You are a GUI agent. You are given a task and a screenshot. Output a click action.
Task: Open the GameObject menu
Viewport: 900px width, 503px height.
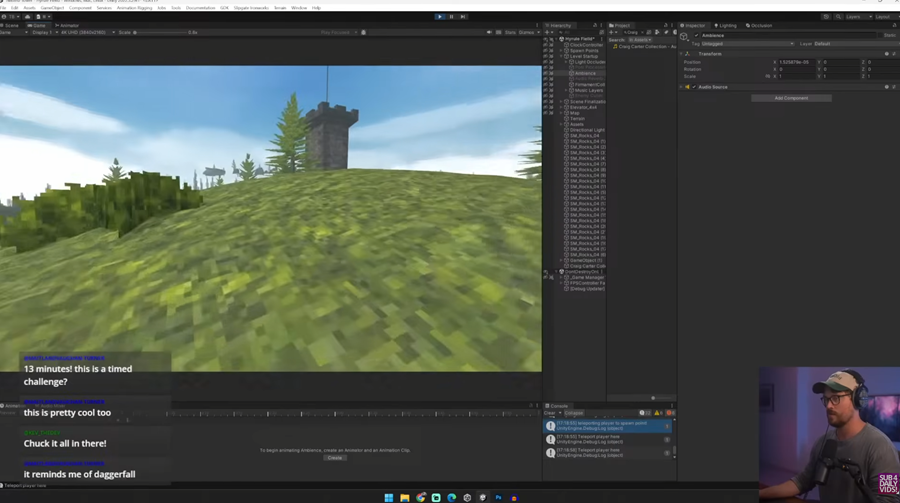52,8
